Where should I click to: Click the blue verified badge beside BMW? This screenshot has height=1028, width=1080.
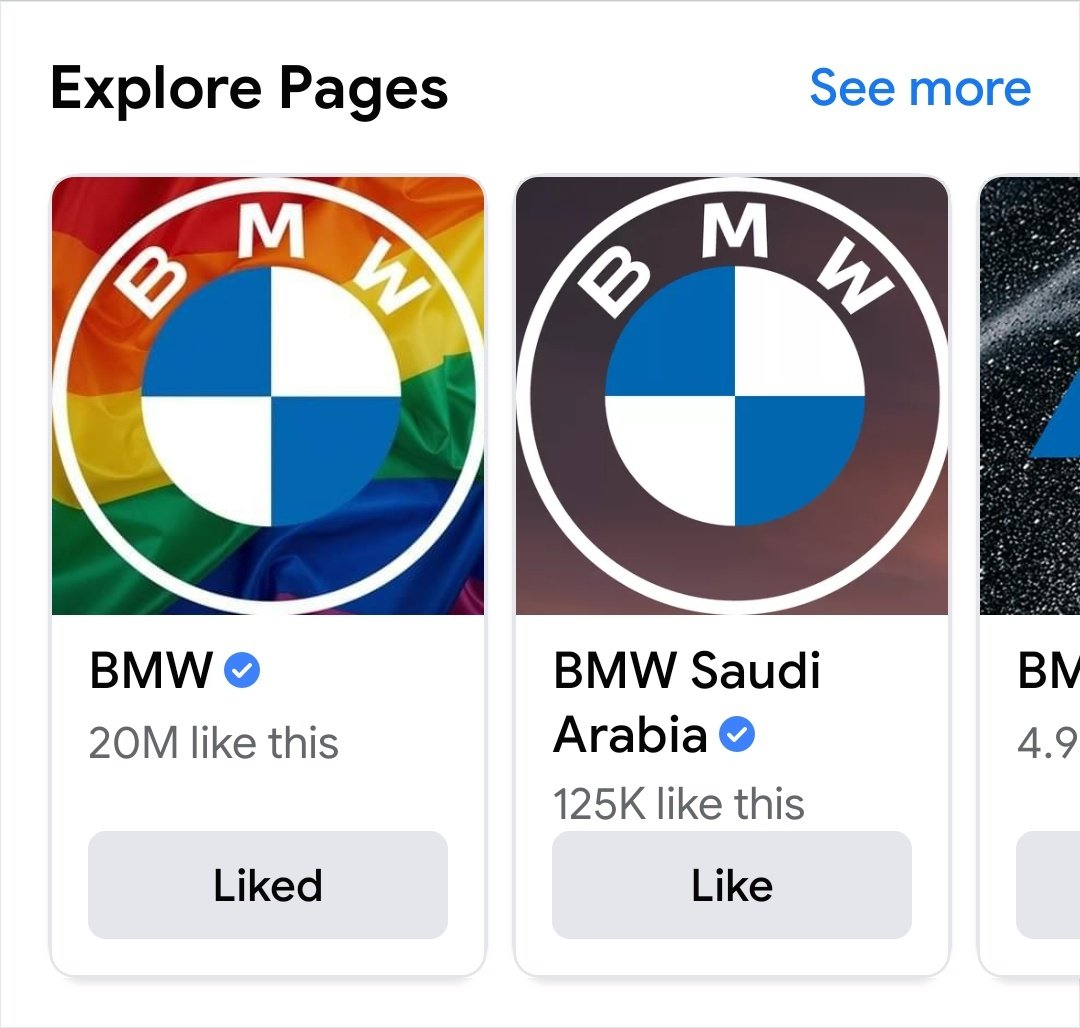242,670
